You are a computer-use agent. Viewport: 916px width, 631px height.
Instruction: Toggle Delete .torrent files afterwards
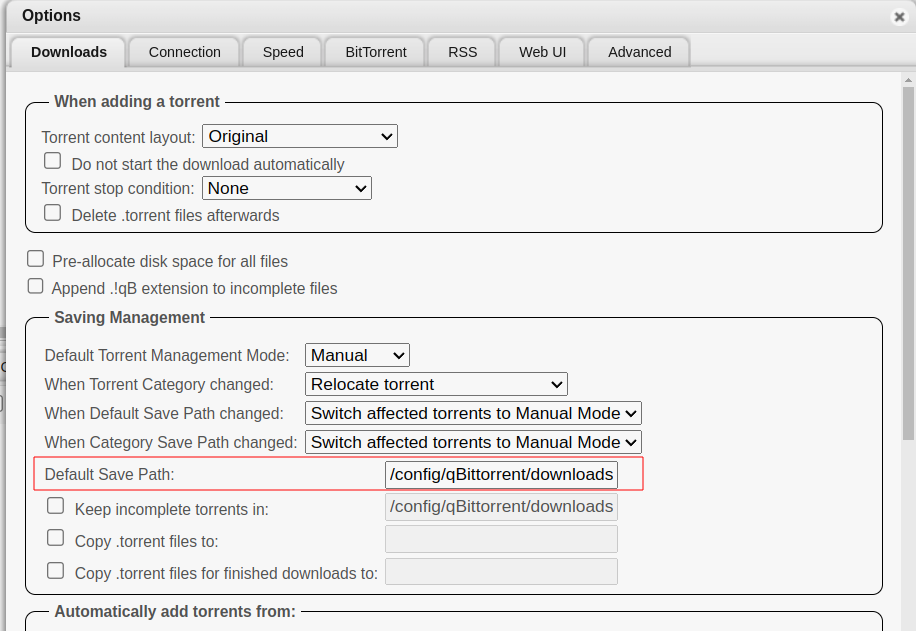pos(53,212)
